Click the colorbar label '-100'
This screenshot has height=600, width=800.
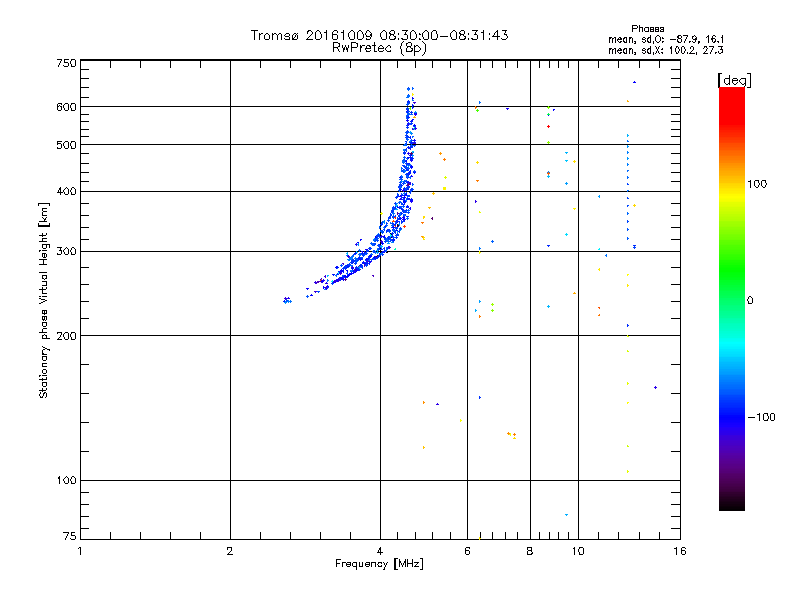click(761, 417)
